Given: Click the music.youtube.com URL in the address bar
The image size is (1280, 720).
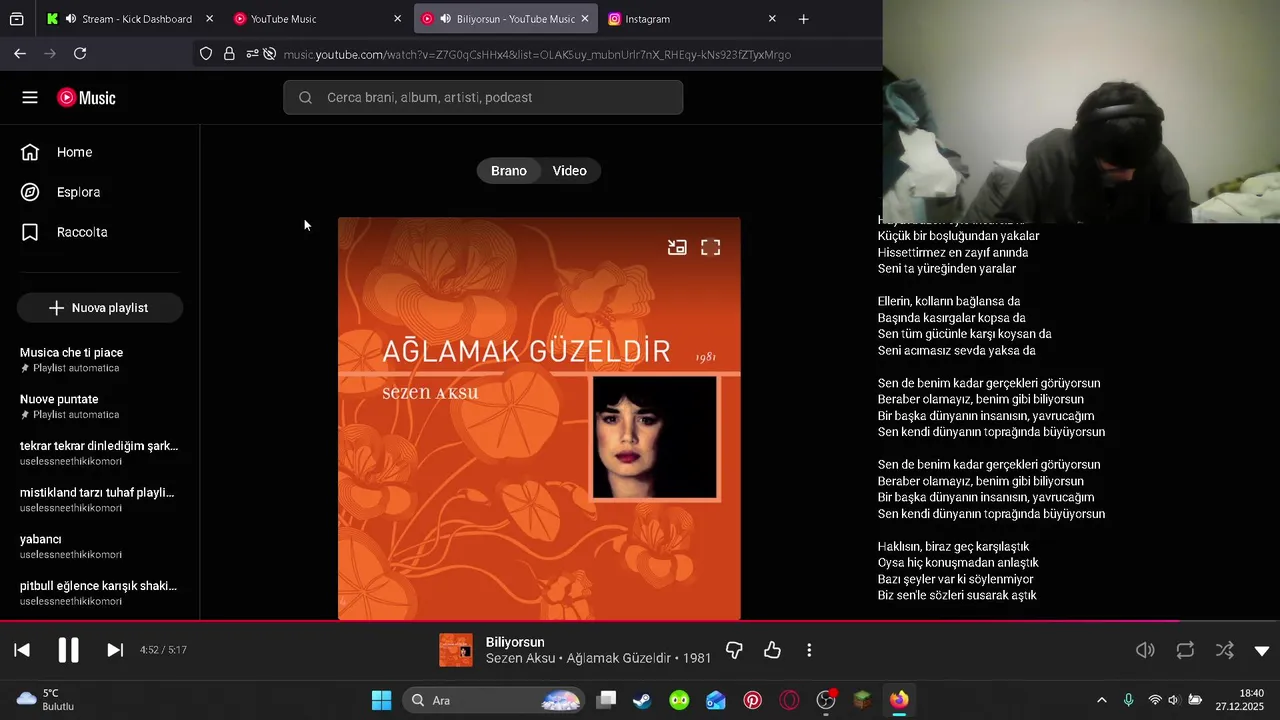Looking at the screenshot, I should (537, 54).
